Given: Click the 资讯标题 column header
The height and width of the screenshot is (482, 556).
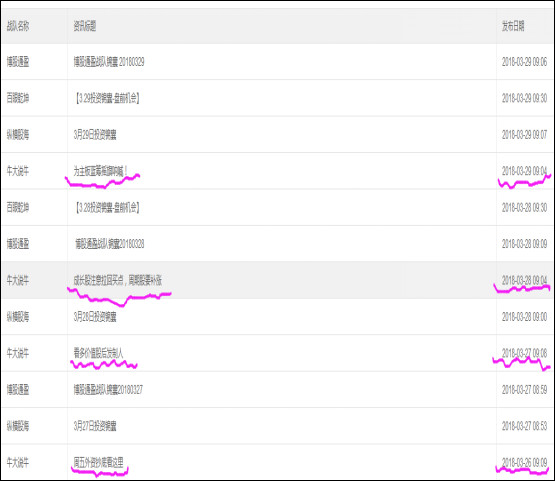Looking at the screenshot, I should (85, 26).
